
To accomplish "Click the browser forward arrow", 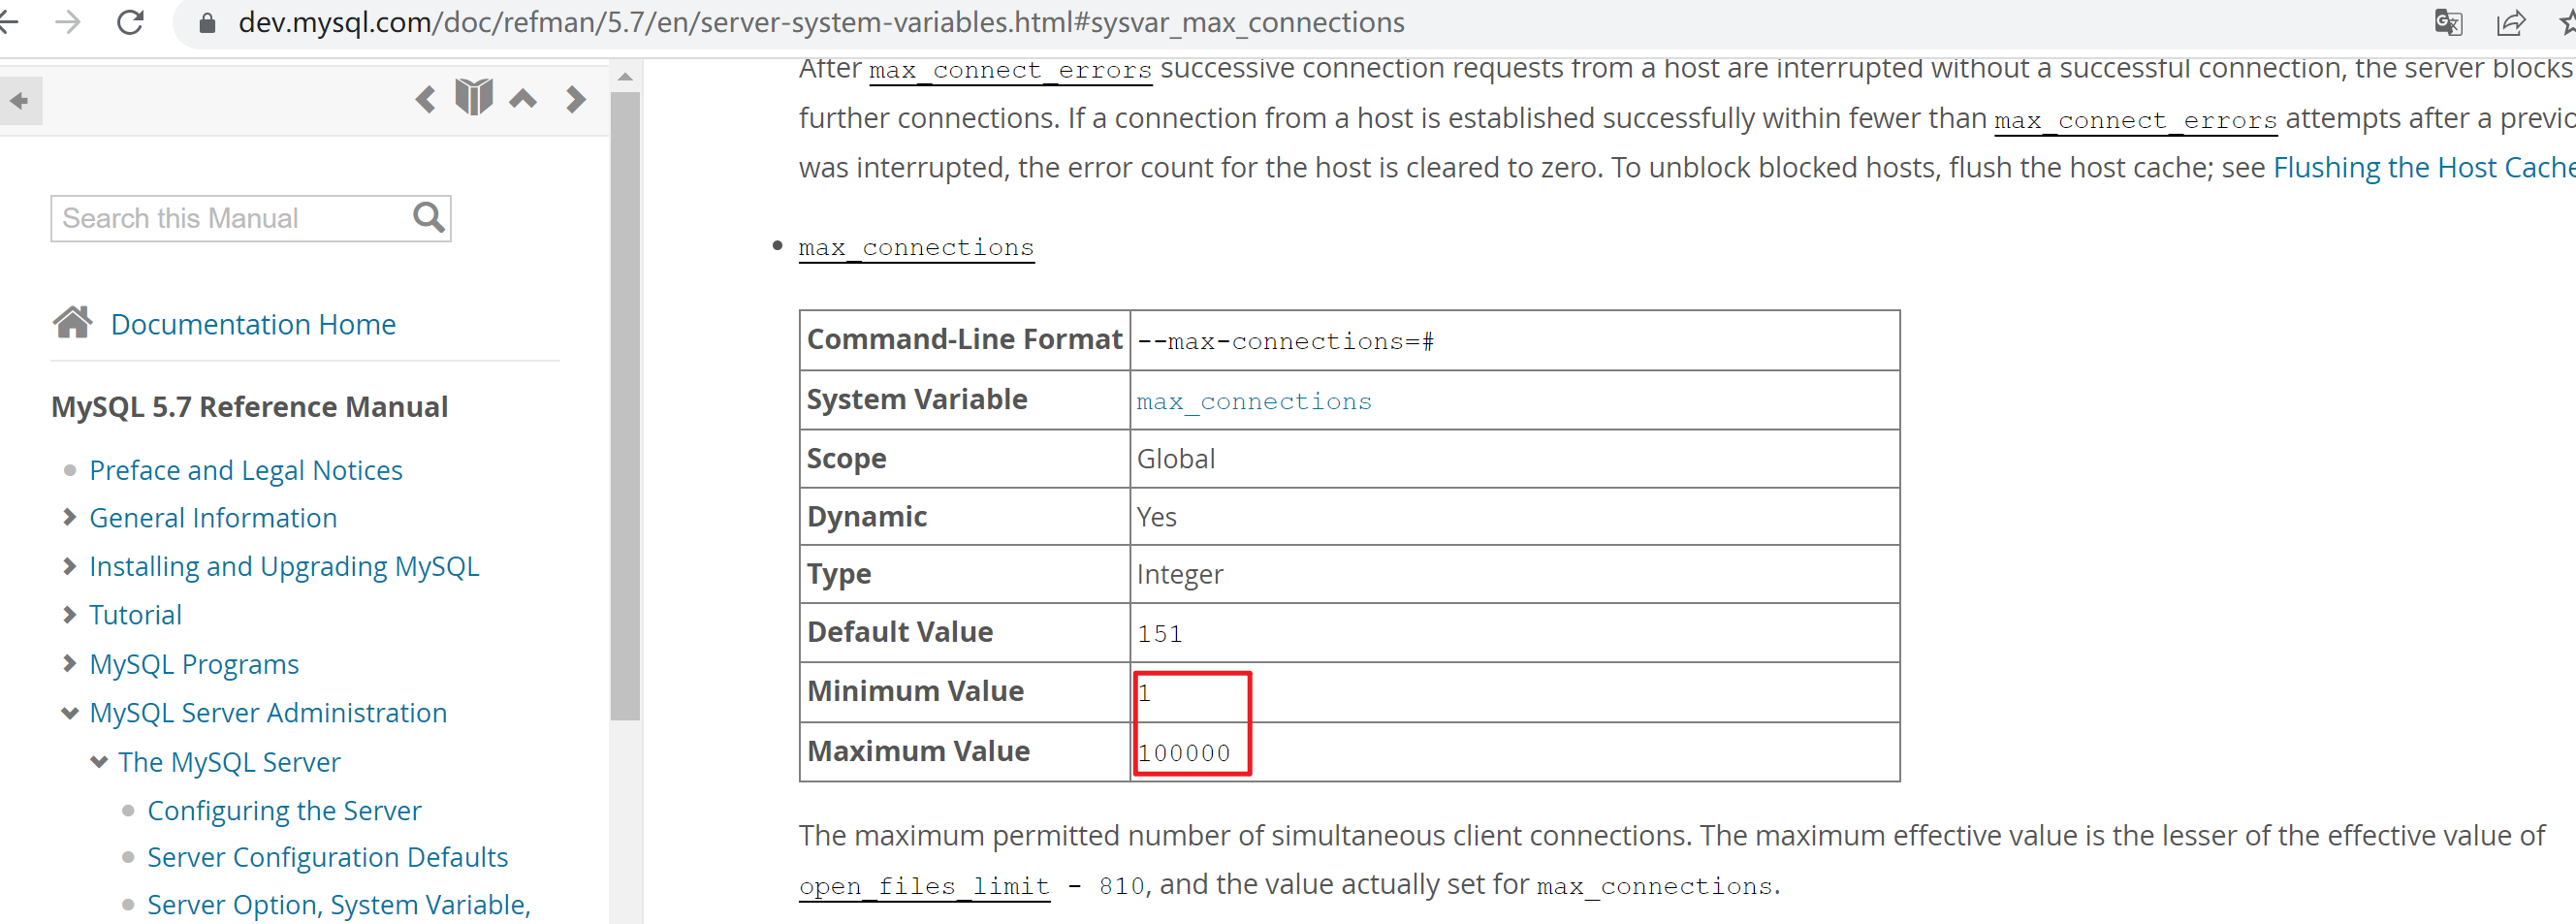I will (x=68, y=22).
